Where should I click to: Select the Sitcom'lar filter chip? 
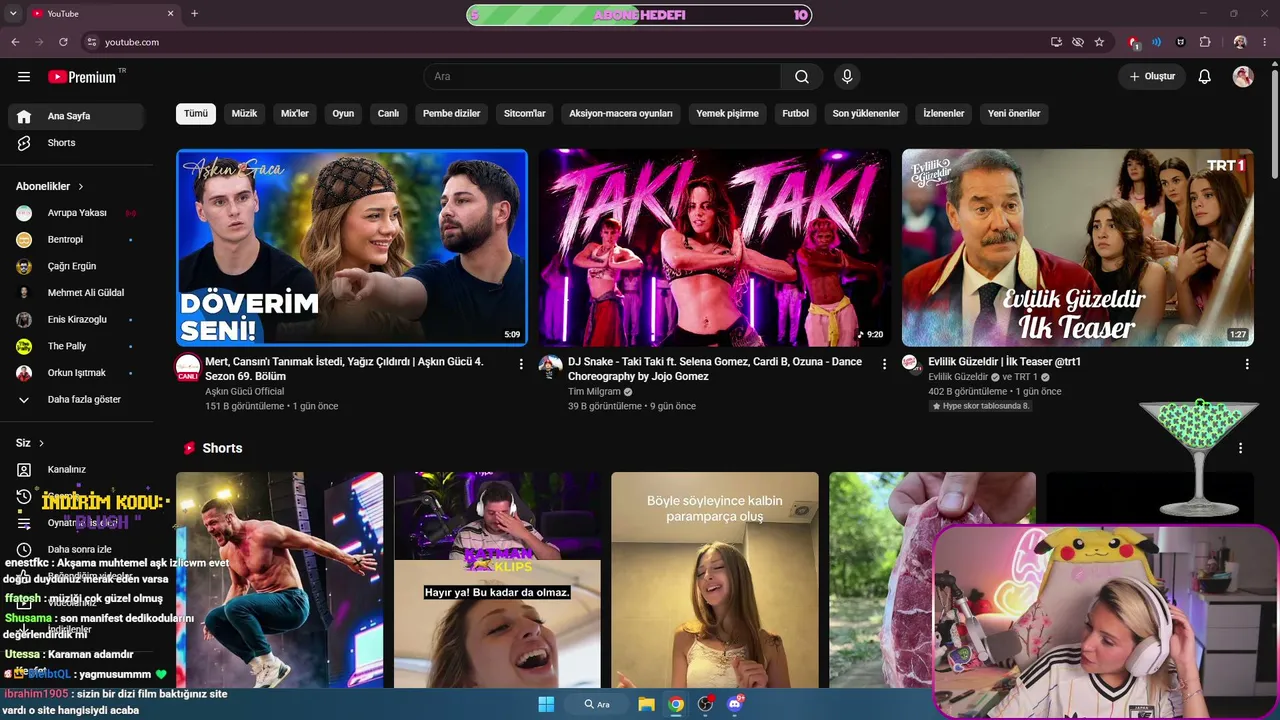click(525, 114)
